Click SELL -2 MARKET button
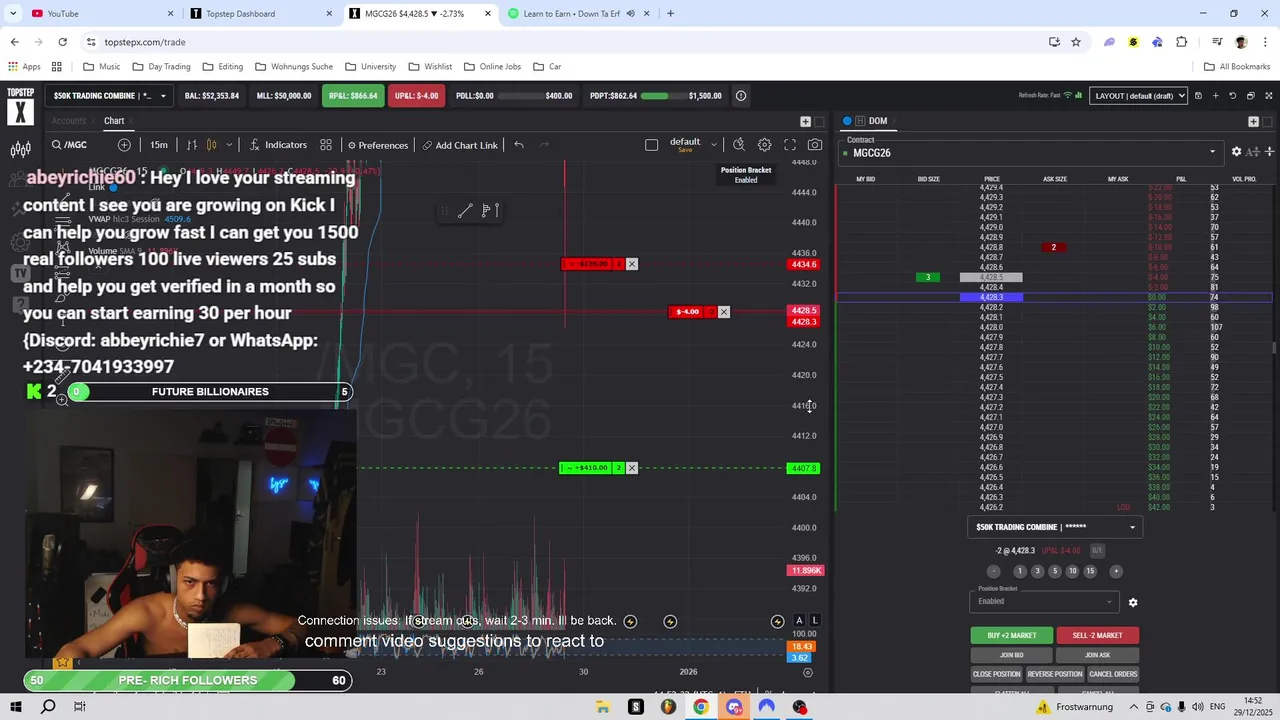This screenshot has width=1280, height=720. (1097, 635)
